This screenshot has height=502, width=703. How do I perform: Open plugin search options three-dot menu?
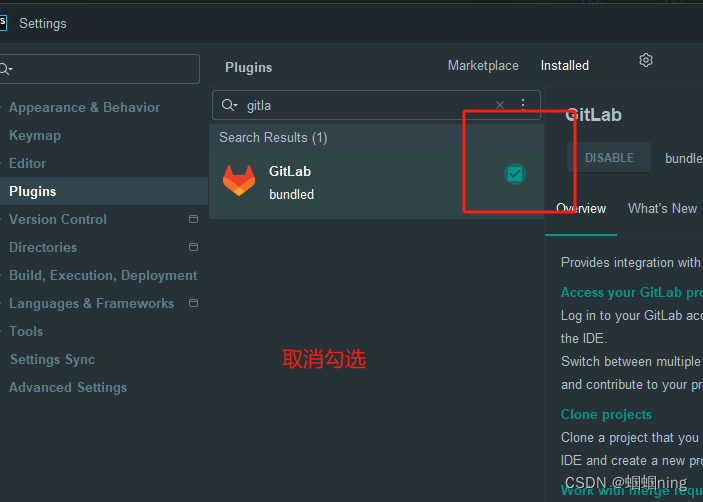(523, 104)
